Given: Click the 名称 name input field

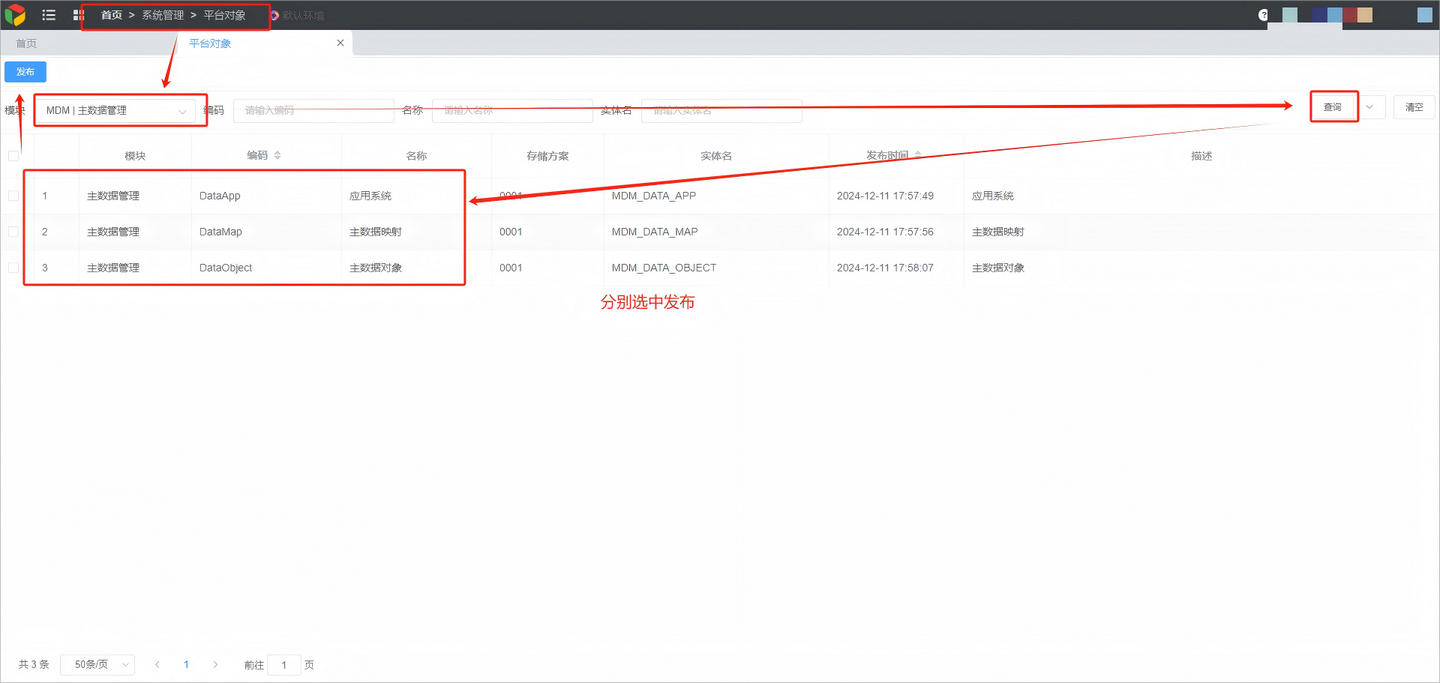Looking at the screenshot, I should tap(512, 110).
